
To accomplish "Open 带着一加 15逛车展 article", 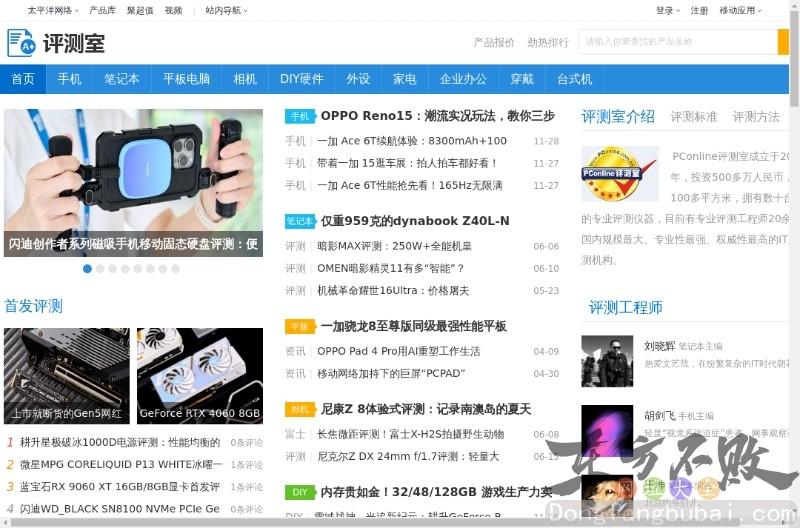I will (407, 163).
